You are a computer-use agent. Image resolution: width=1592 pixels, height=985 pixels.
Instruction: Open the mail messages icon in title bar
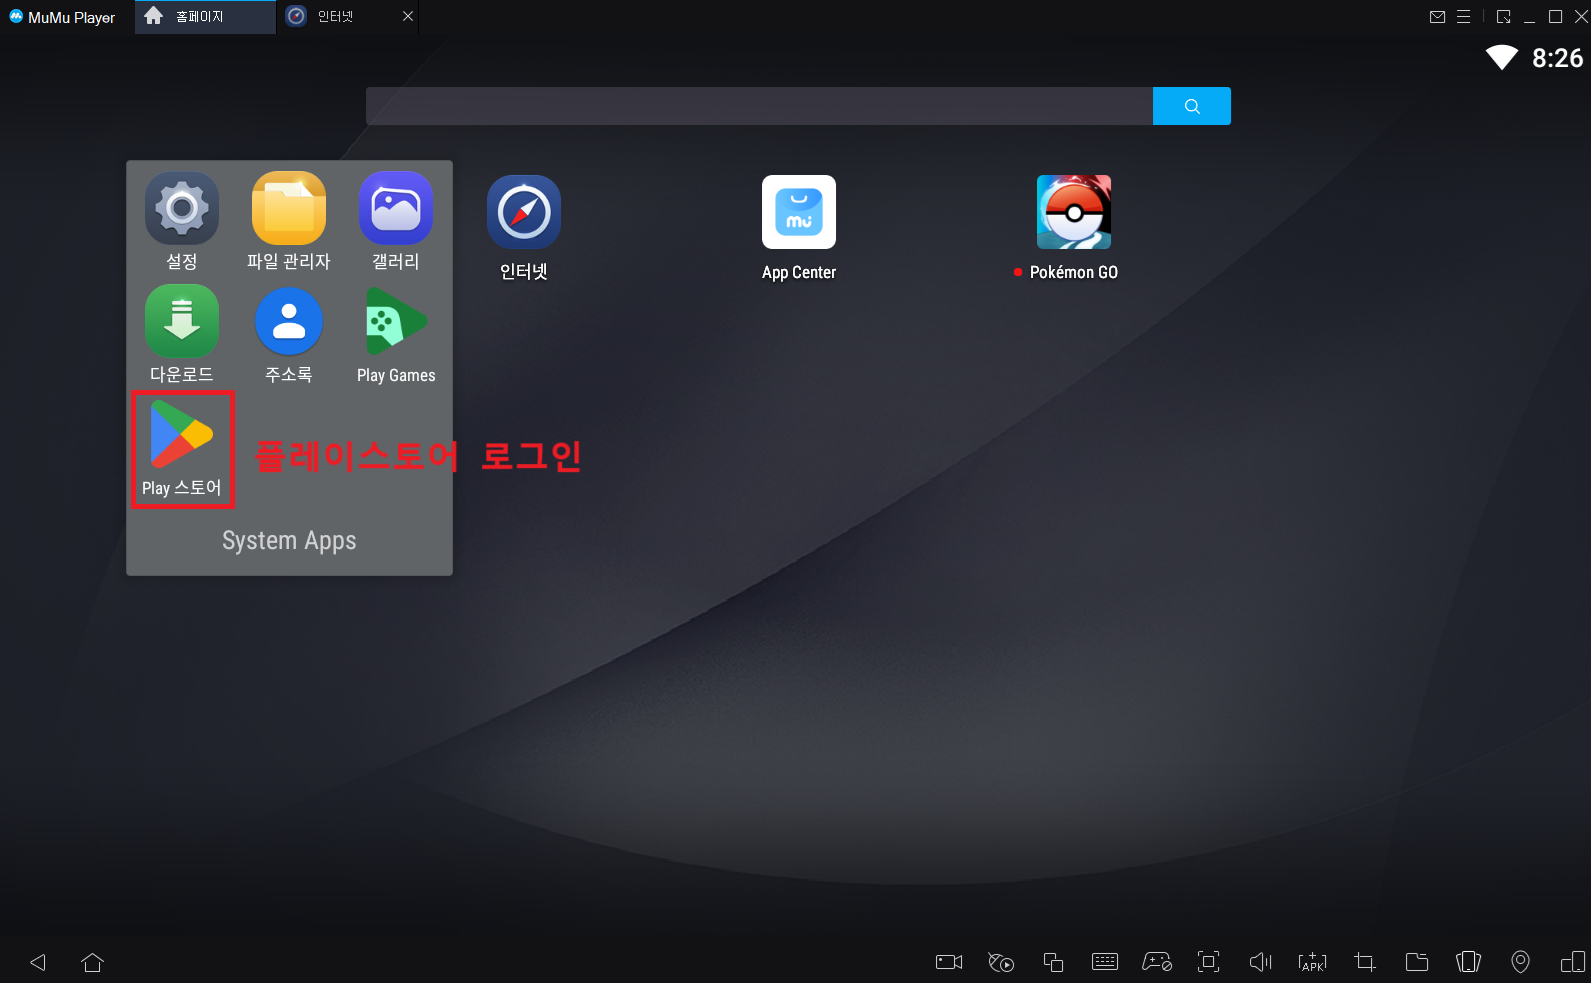1438,17
